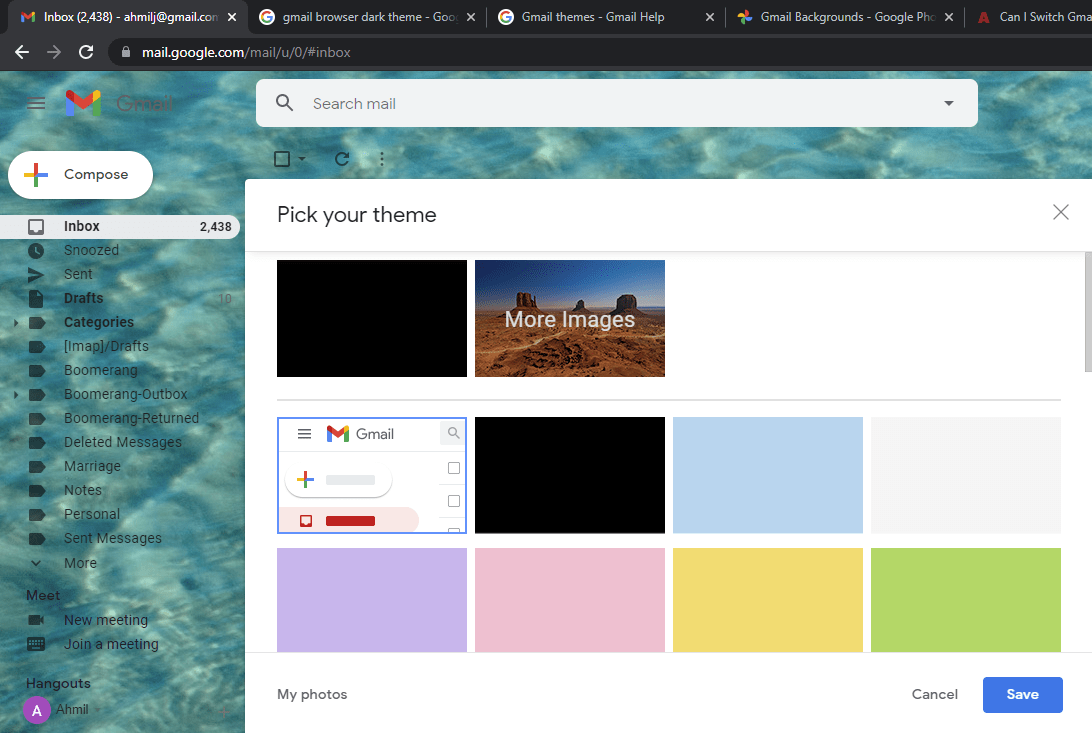Select the black image theme in top row
This screenshot has height=733, width=1092.
click(x=372, y=319)
